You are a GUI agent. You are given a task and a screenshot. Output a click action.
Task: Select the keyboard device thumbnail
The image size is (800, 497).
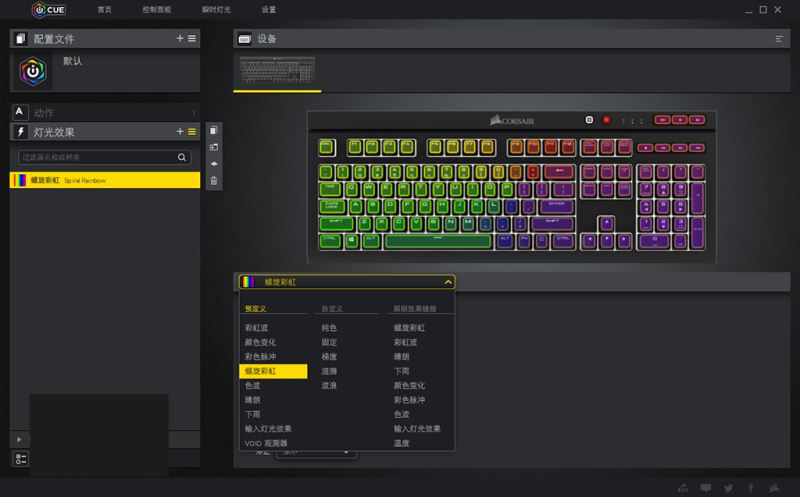(278, 70)
